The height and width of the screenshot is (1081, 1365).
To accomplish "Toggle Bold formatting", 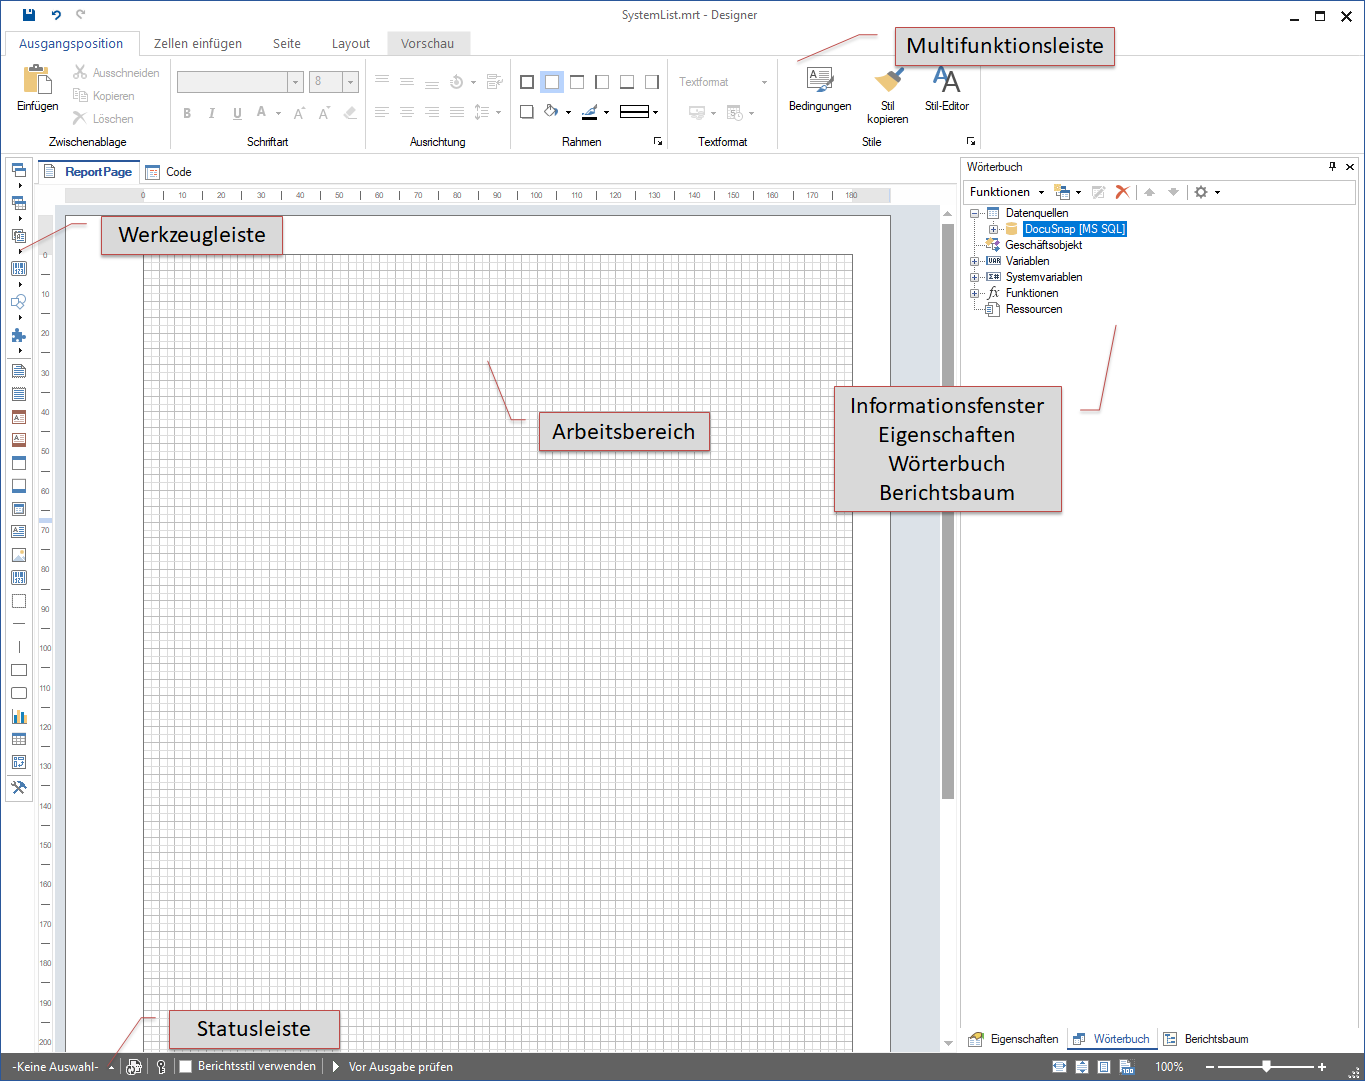I will click(x=187, y=113).
